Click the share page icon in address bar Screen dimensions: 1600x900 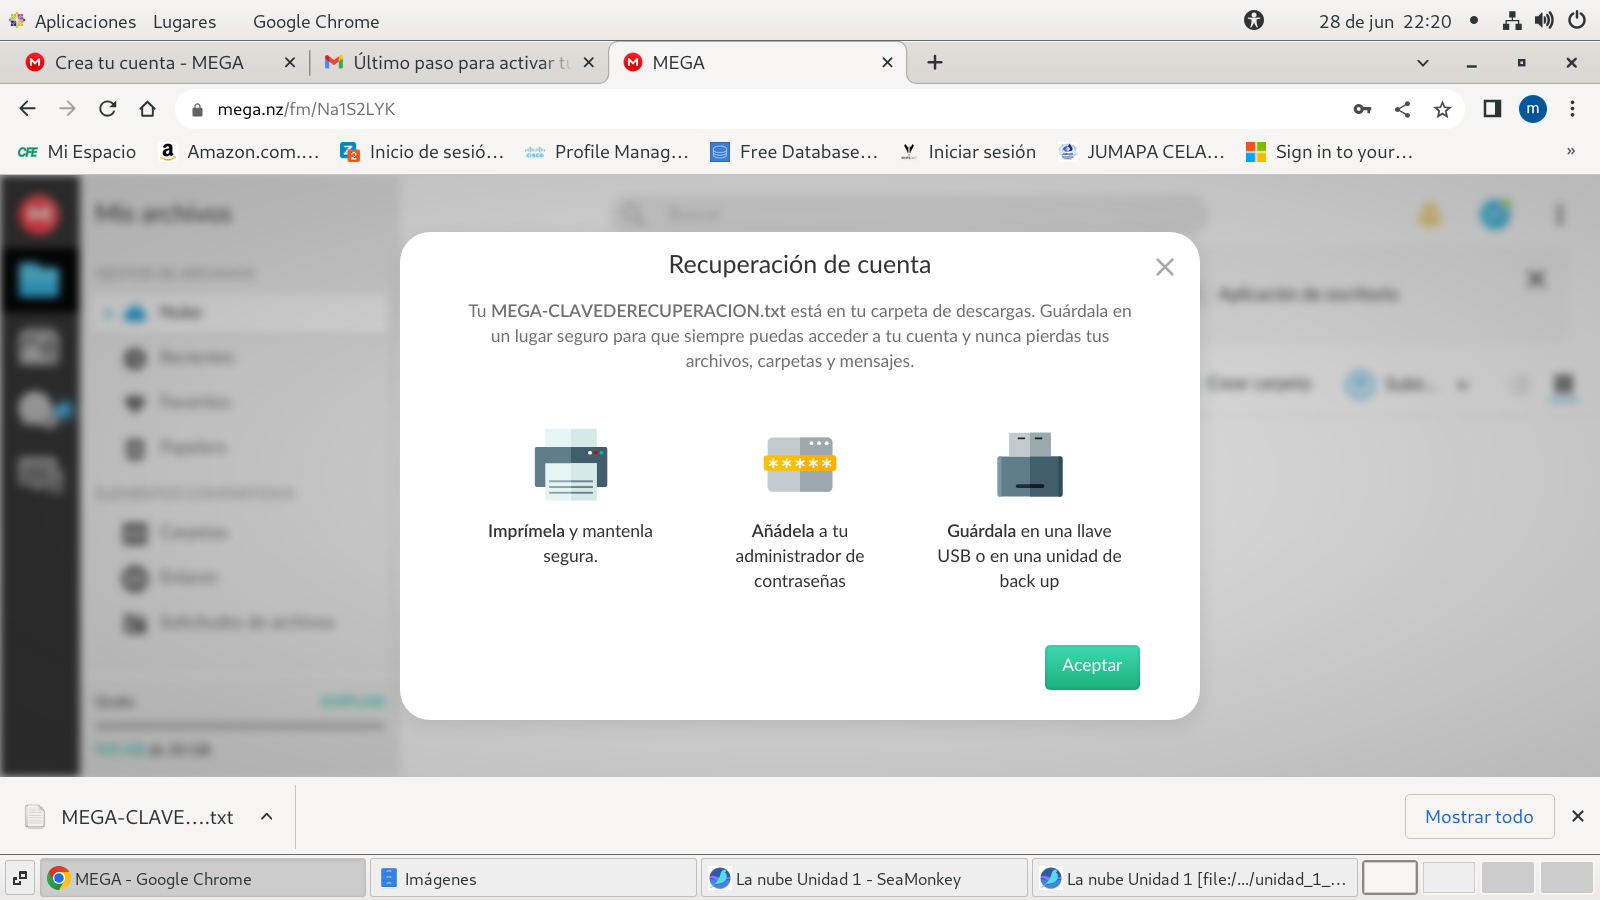(1402, 109)
